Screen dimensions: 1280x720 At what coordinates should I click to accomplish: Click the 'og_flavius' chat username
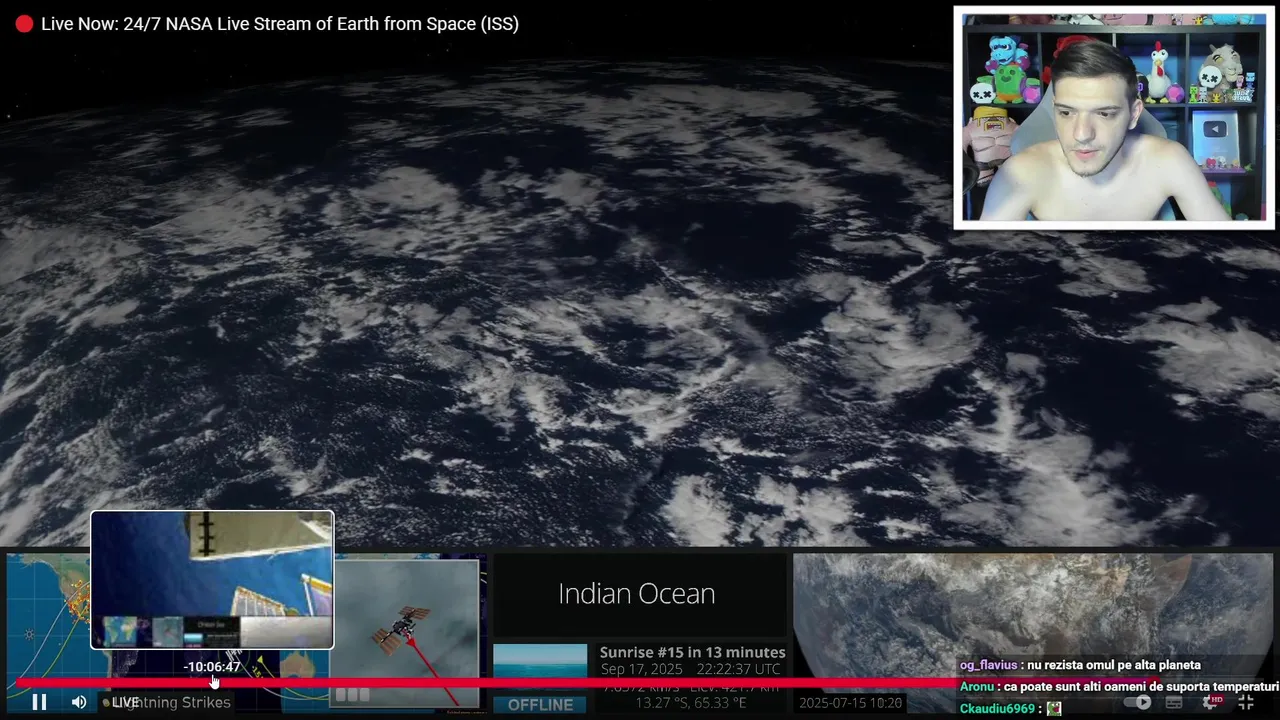[x=988, y=665]
